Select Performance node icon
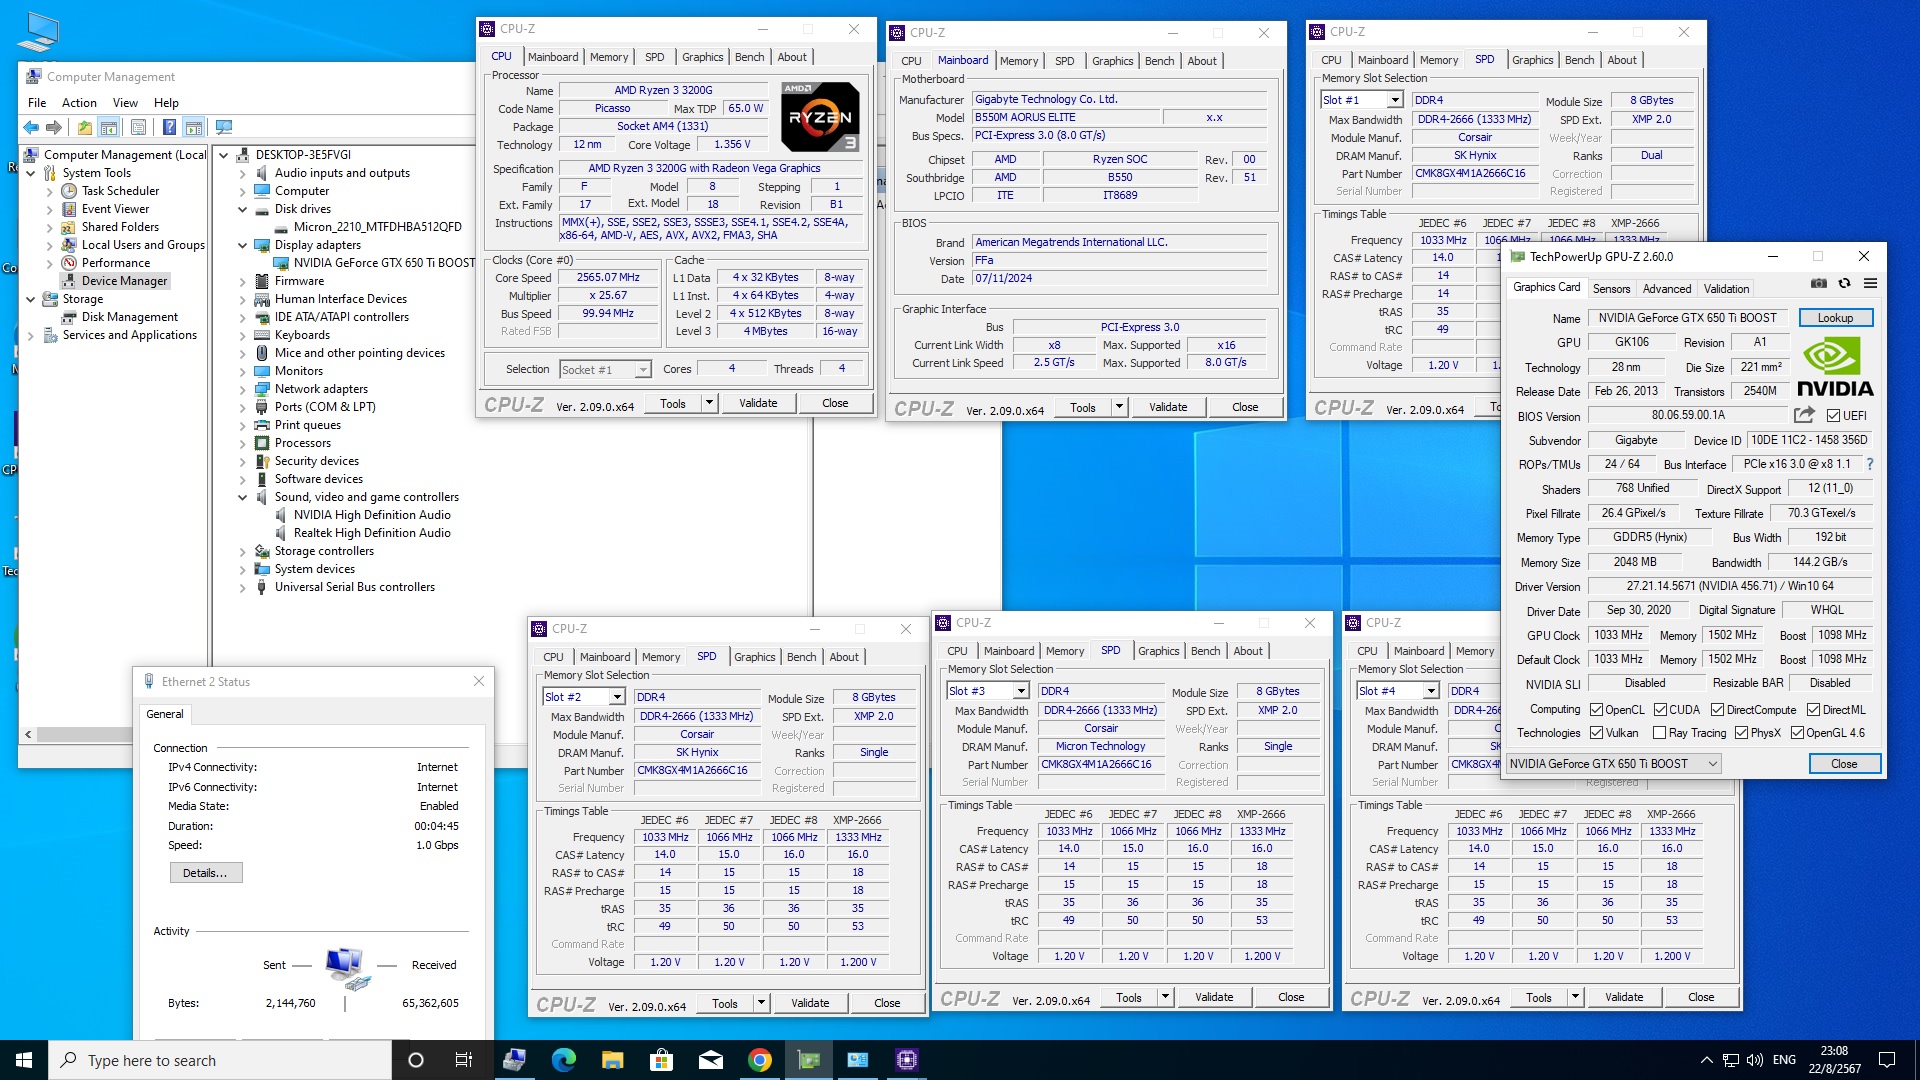Screen dimensions: 1920x1080 (69, 263)
